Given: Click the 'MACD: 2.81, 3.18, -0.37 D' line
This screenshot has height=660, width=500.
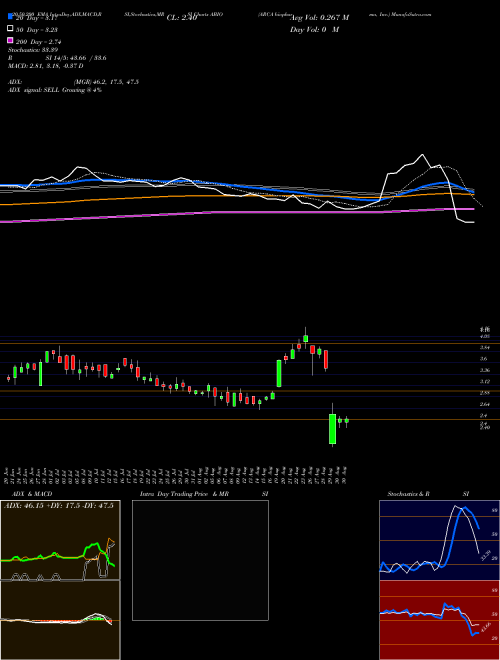Looking at the screenshot, I should coord(45,66).
